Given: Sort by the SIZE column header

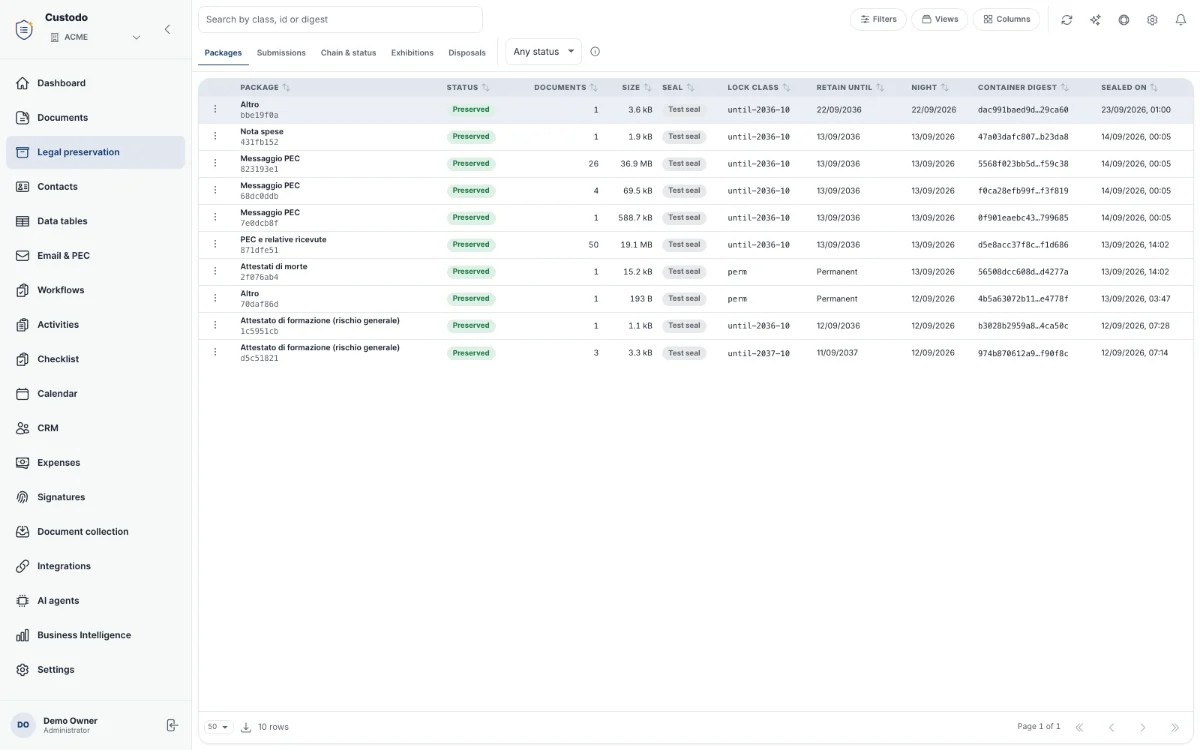Looking at the screenshot, I should [636, 88].
